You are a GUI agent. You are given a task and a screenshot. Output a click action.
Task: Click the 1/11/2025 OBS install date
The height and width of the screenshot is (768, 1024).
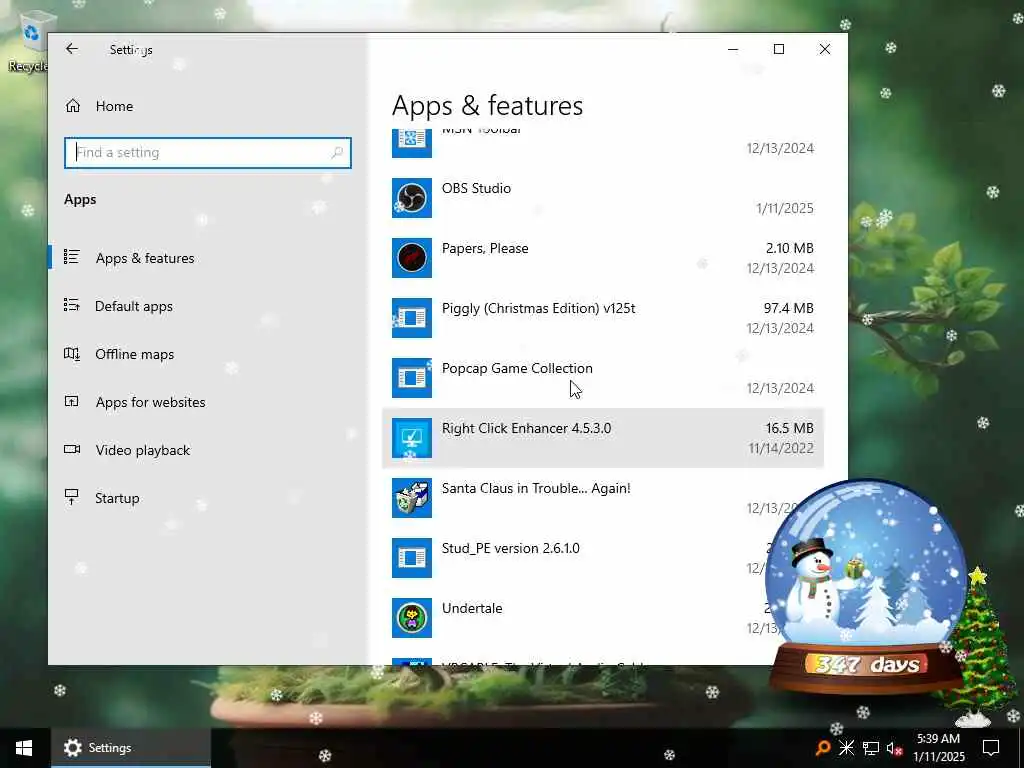point(784,208)
